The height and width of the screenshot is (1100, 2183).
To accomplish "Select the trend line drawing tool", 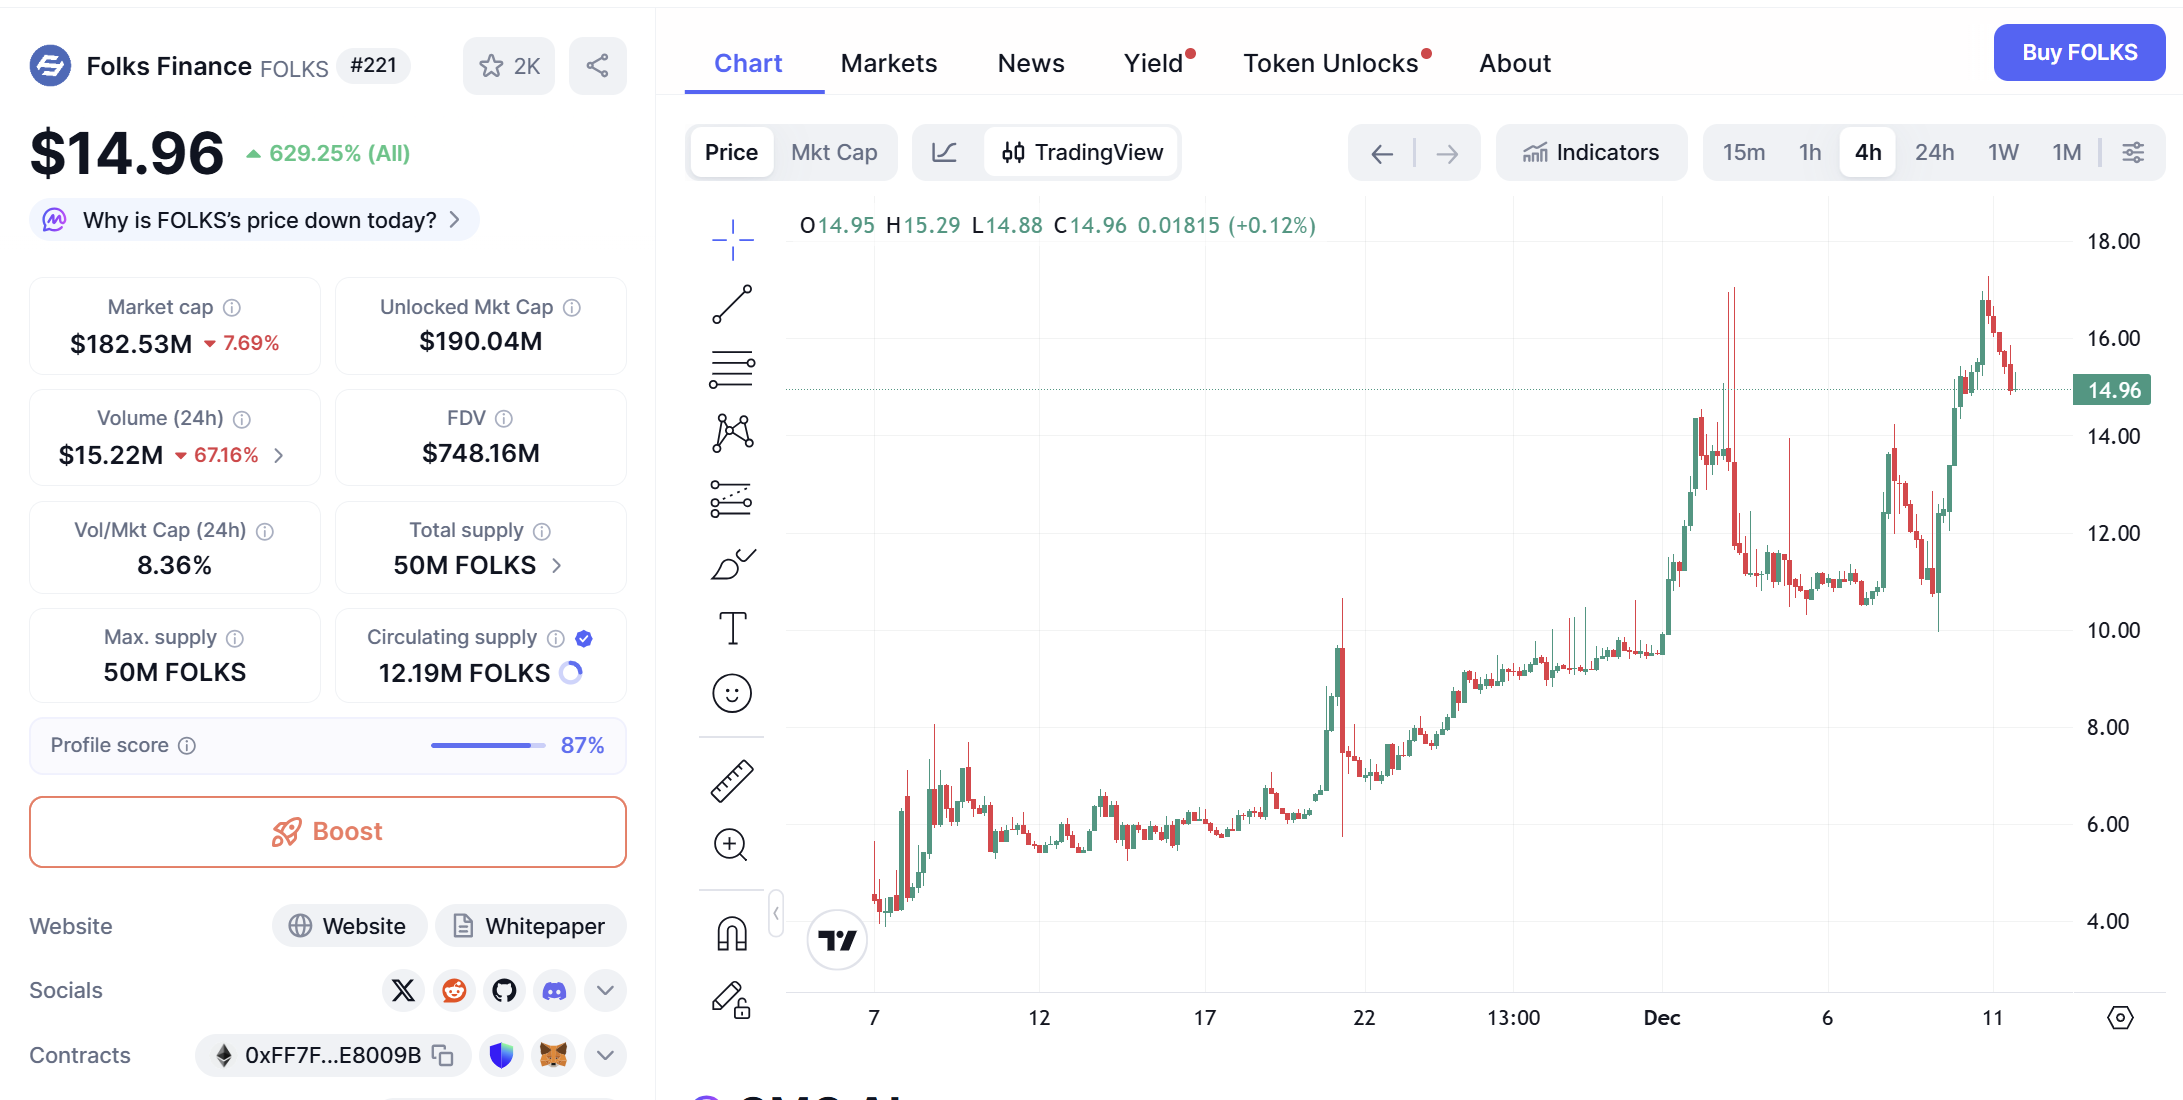I will click(732, 305).
